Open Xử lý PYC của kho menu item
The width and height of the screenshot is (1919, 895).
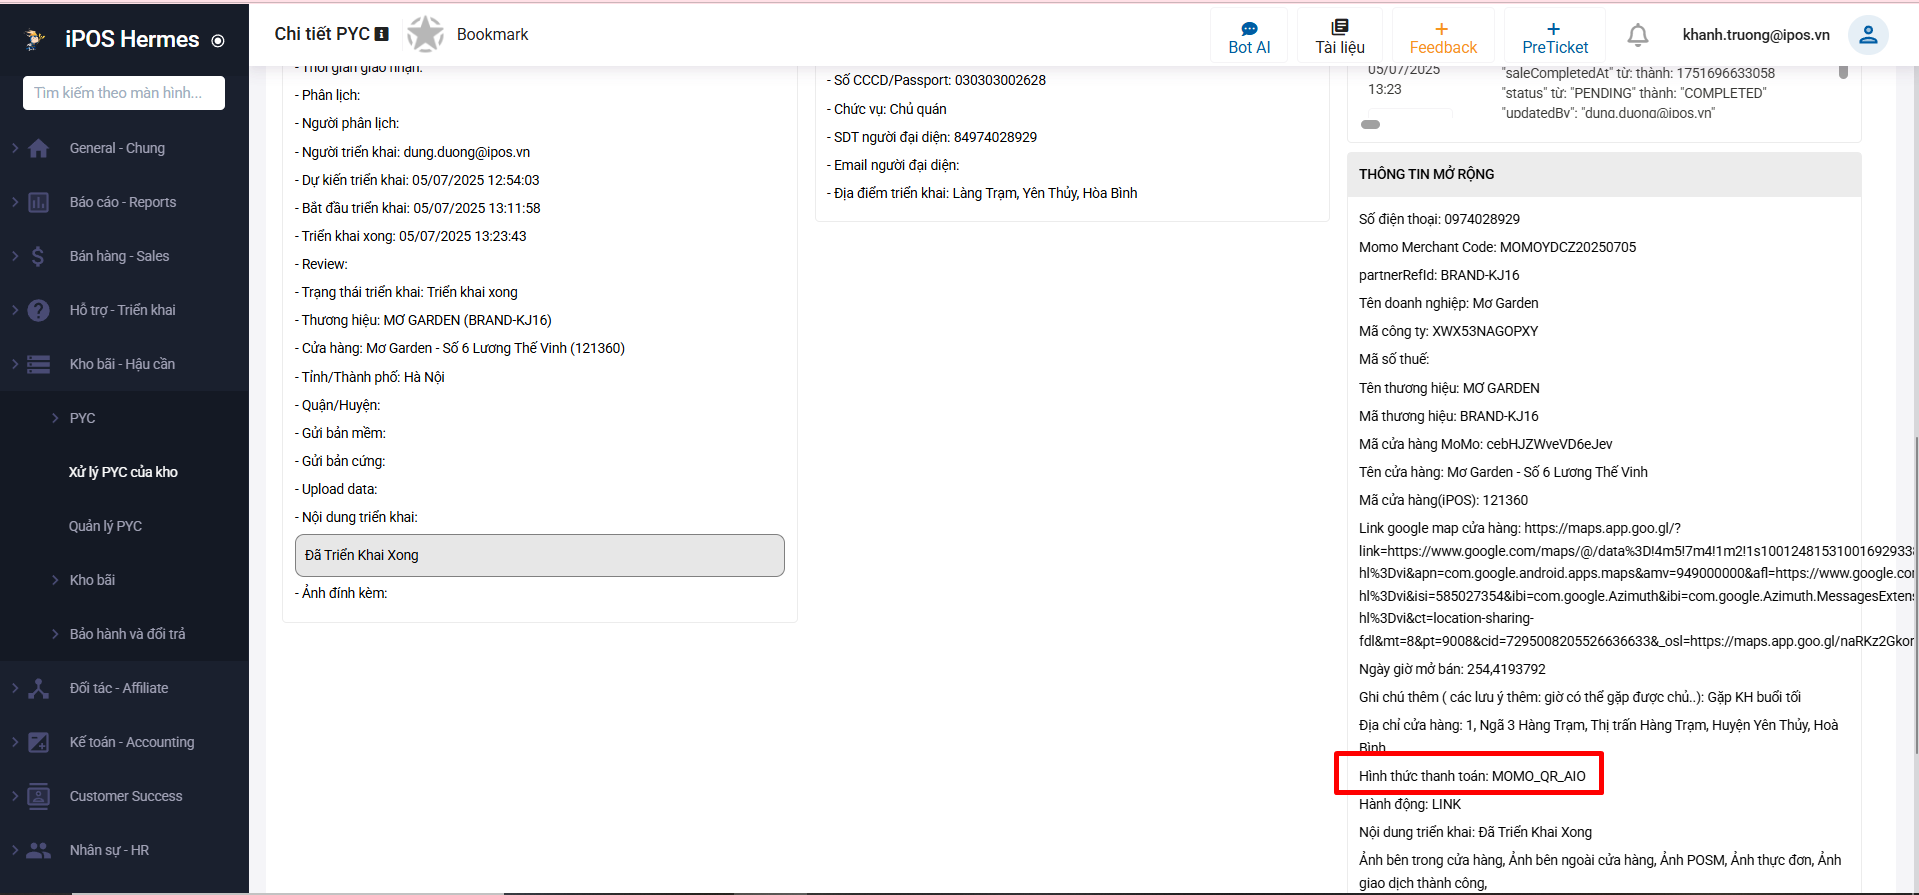[x=124, y=472]
